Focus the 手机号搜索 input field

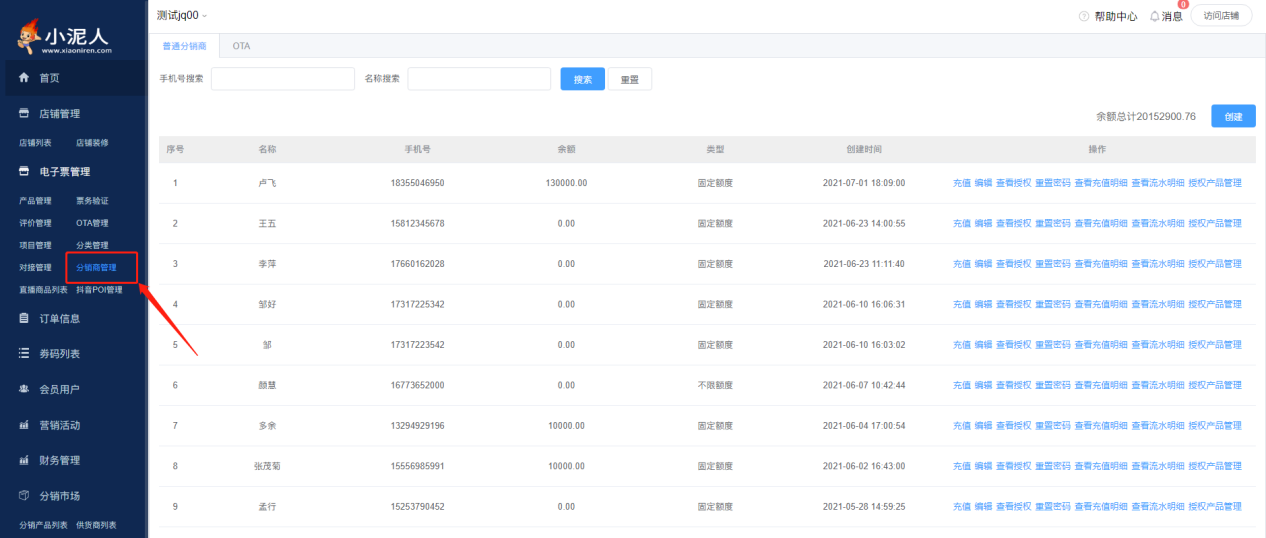point(283,79)
